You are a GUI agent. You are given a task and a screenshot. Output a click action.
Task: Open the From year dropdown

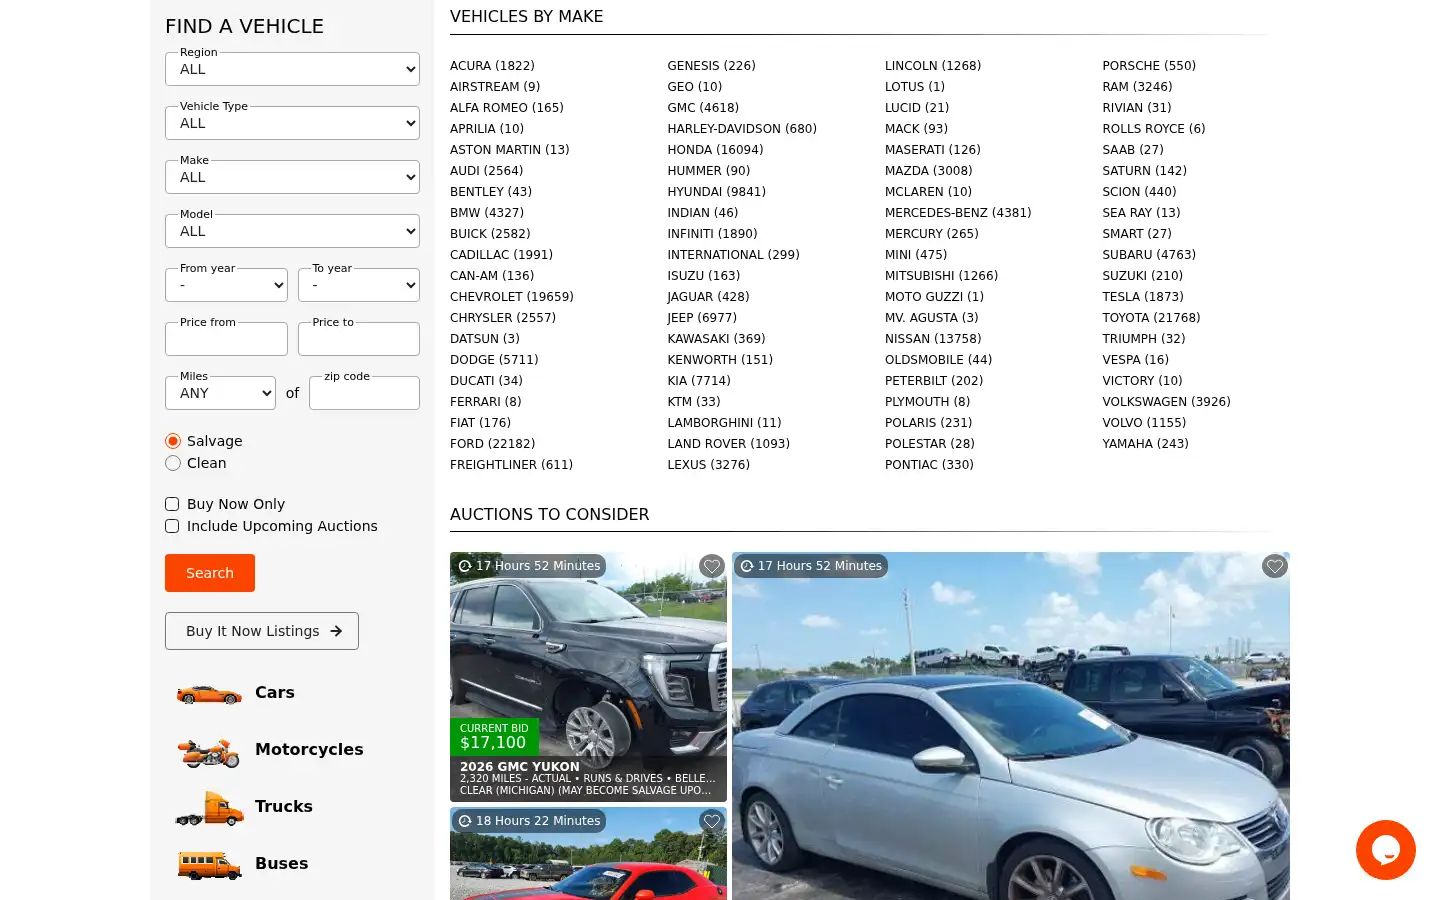point(226,285)
